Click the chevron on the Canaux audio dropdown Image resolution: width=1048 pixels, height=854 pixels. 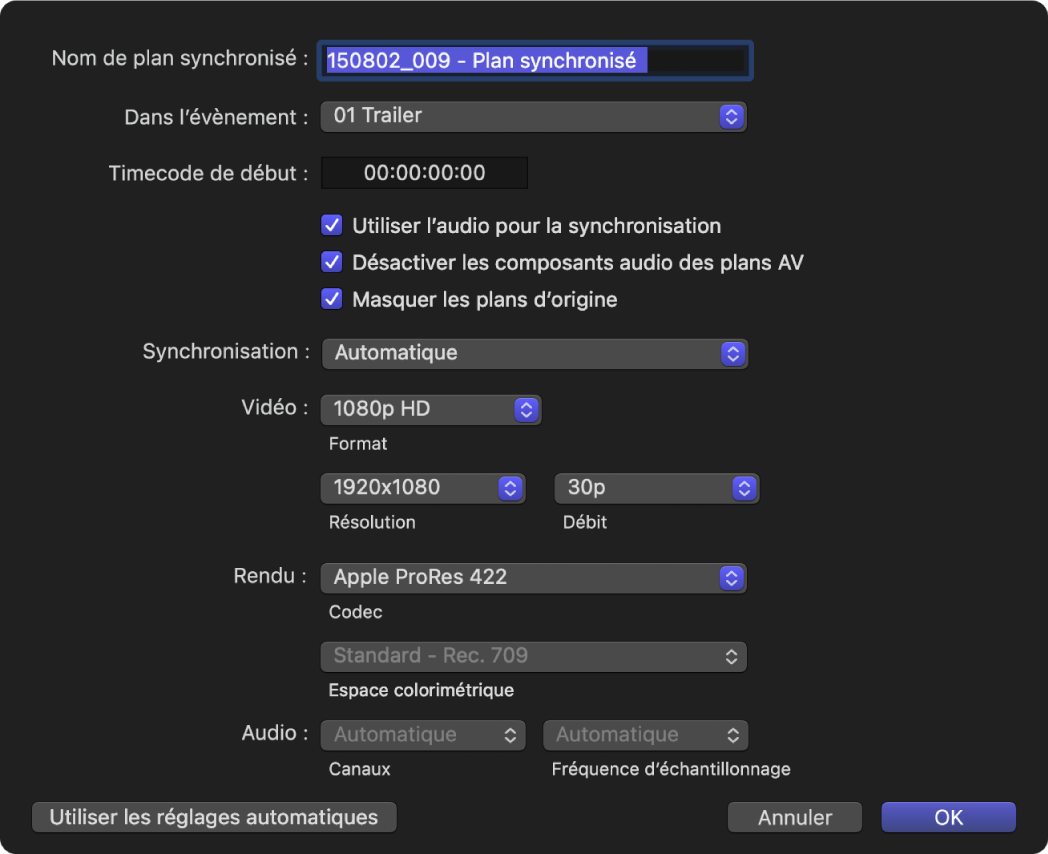point(511,735)
